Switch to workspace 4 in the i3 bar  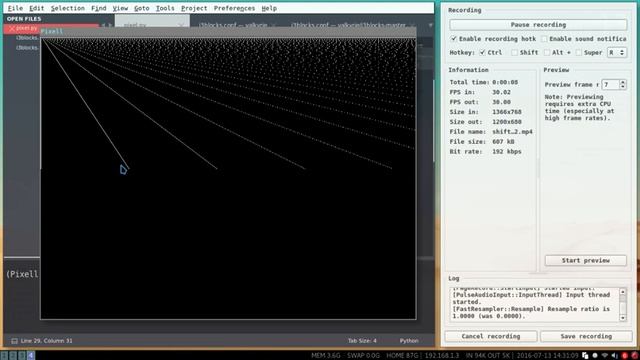(31, 356)
